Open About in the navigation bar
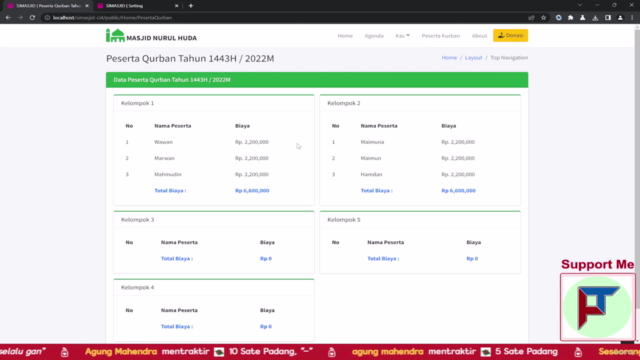The image size is (640, 360). [x=479, y=36]
